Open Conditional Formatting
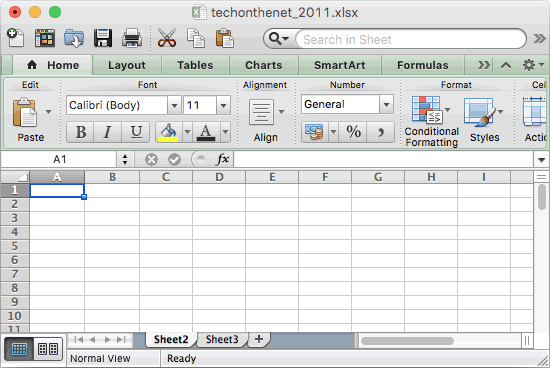The width and height of the screenshot is (550, 368). pos(427,110)
